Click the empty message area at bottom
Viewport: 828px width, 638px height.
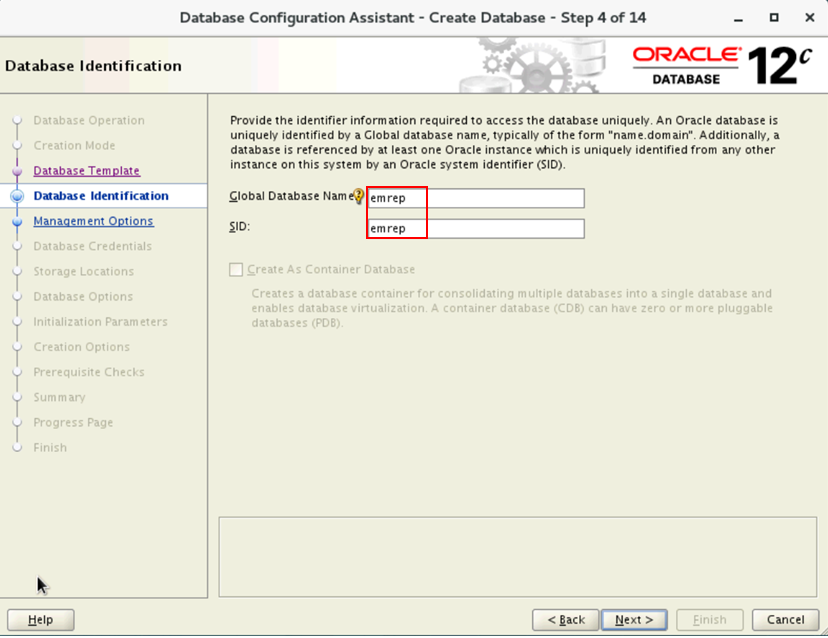pyautogui.click(x=518, y=557)
